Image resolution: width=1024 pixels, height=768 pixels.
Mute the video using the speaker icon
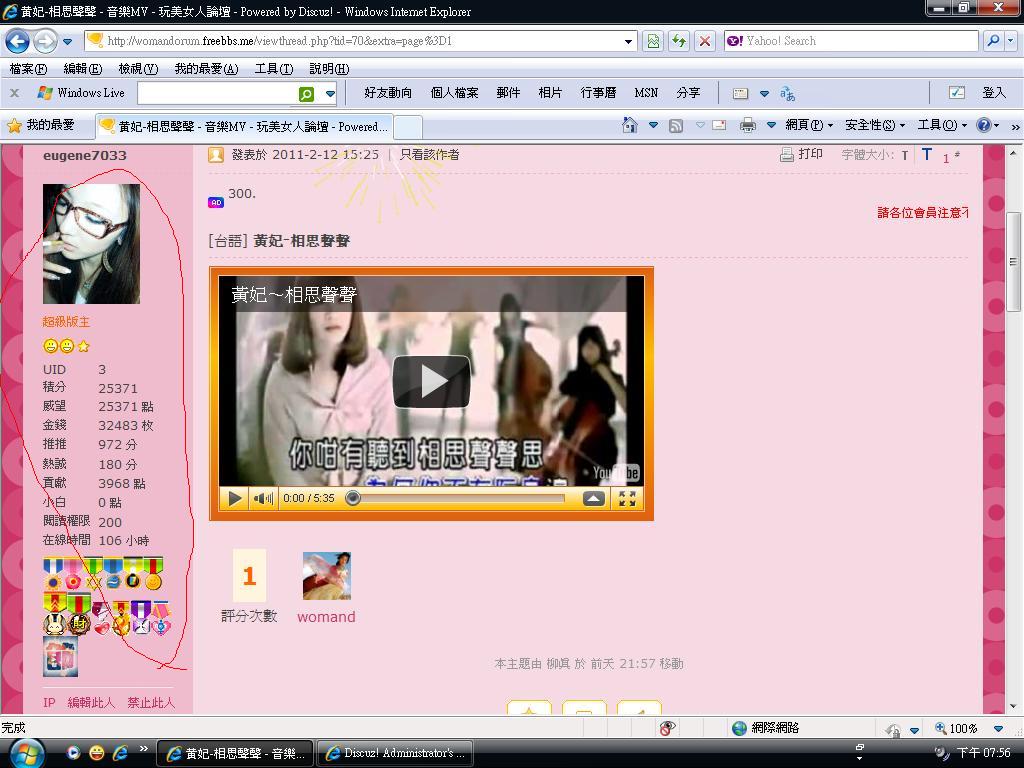[x=263, y=499]
